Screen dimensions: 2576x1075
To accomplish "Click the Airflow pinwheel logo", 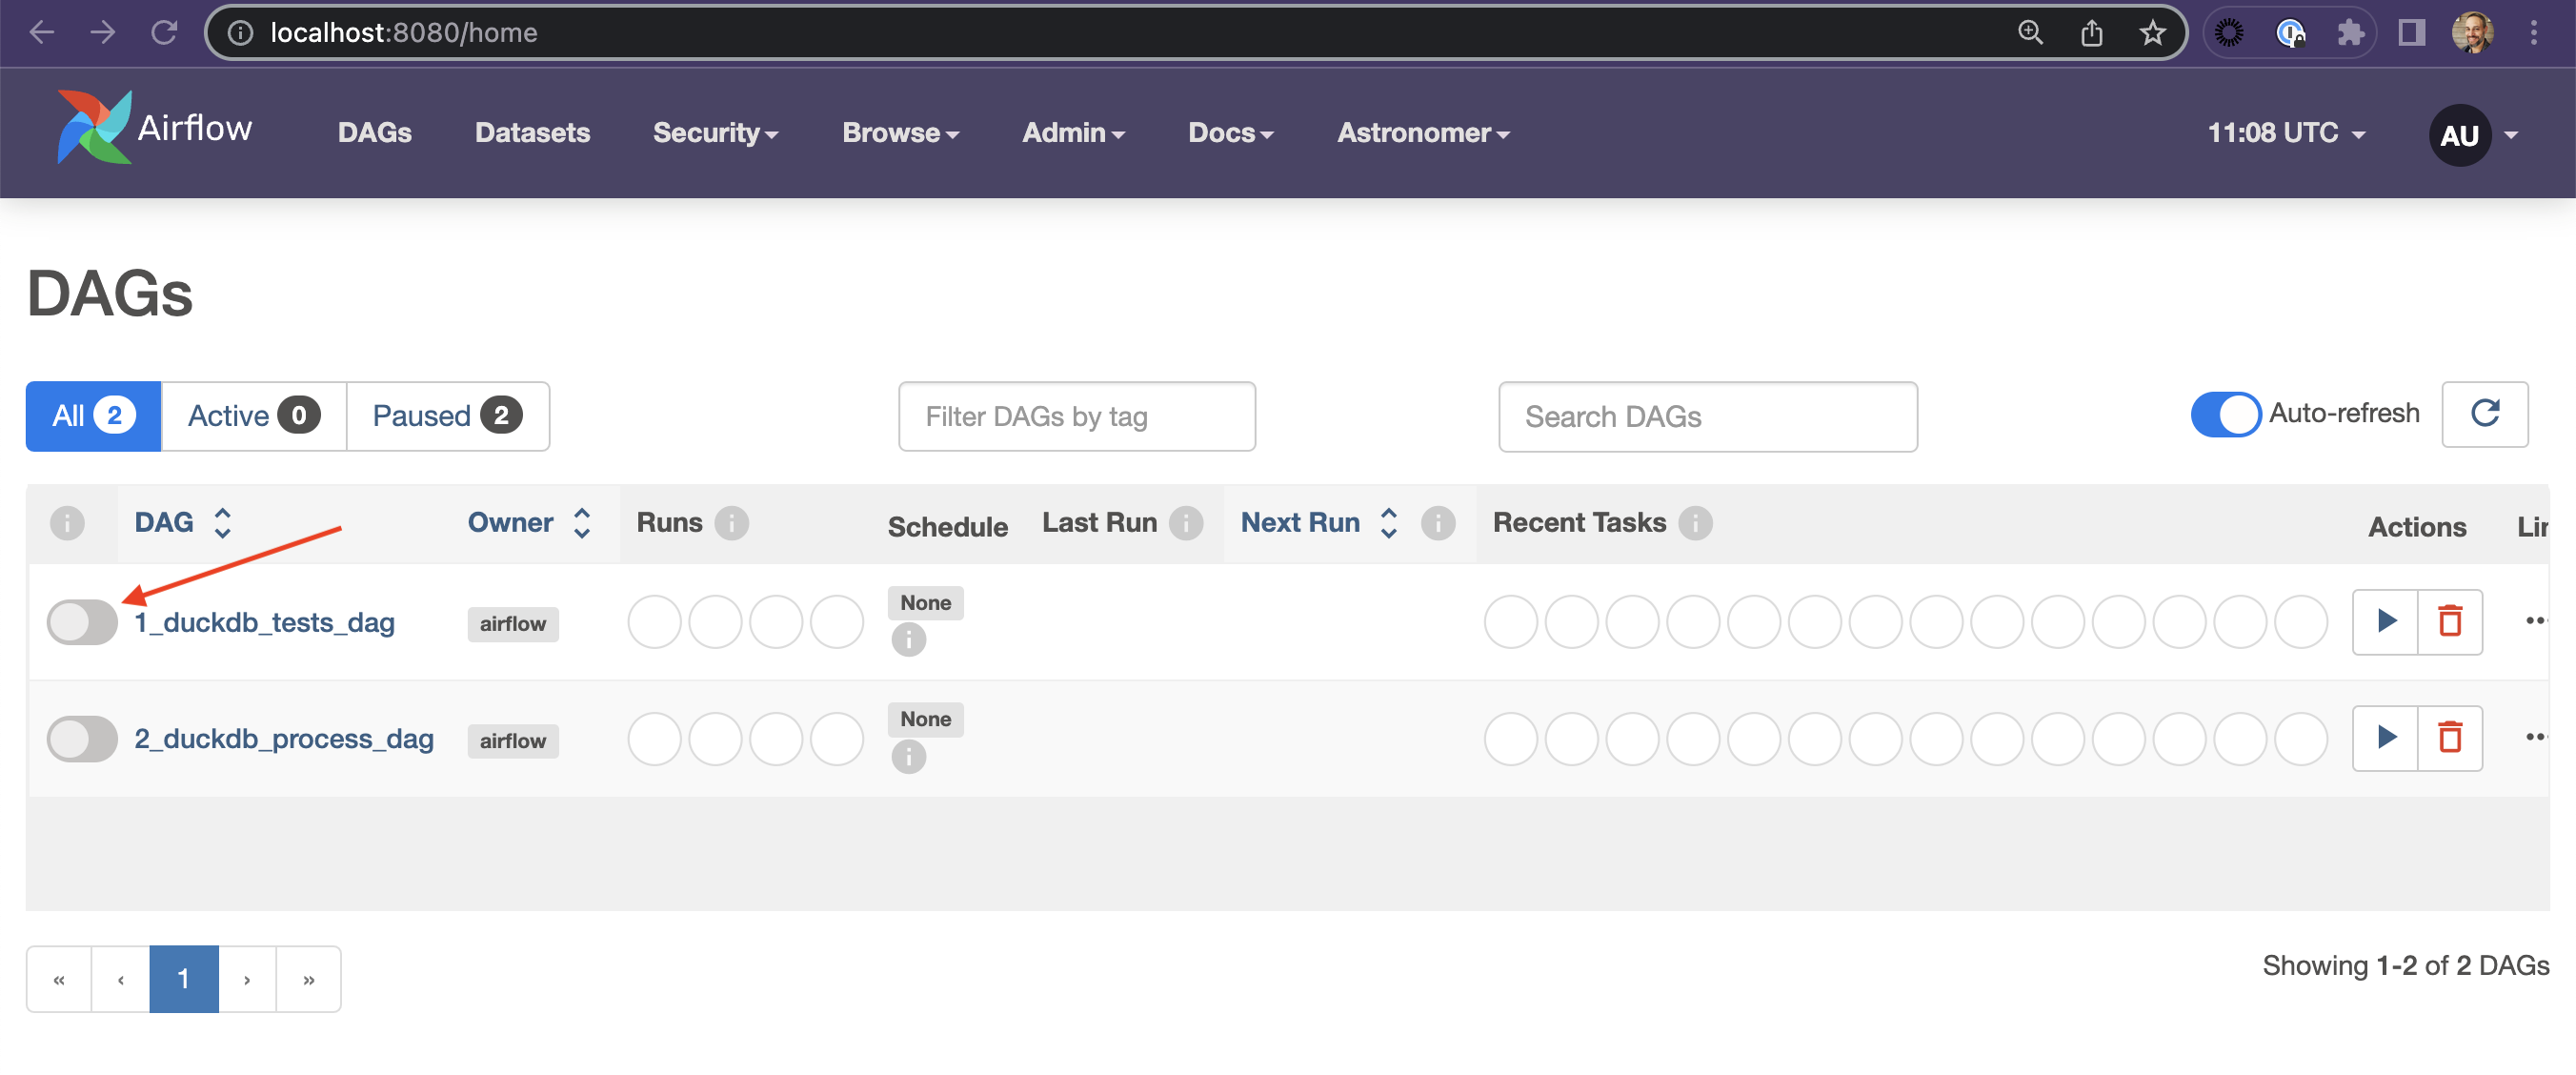I will (94, 127).
